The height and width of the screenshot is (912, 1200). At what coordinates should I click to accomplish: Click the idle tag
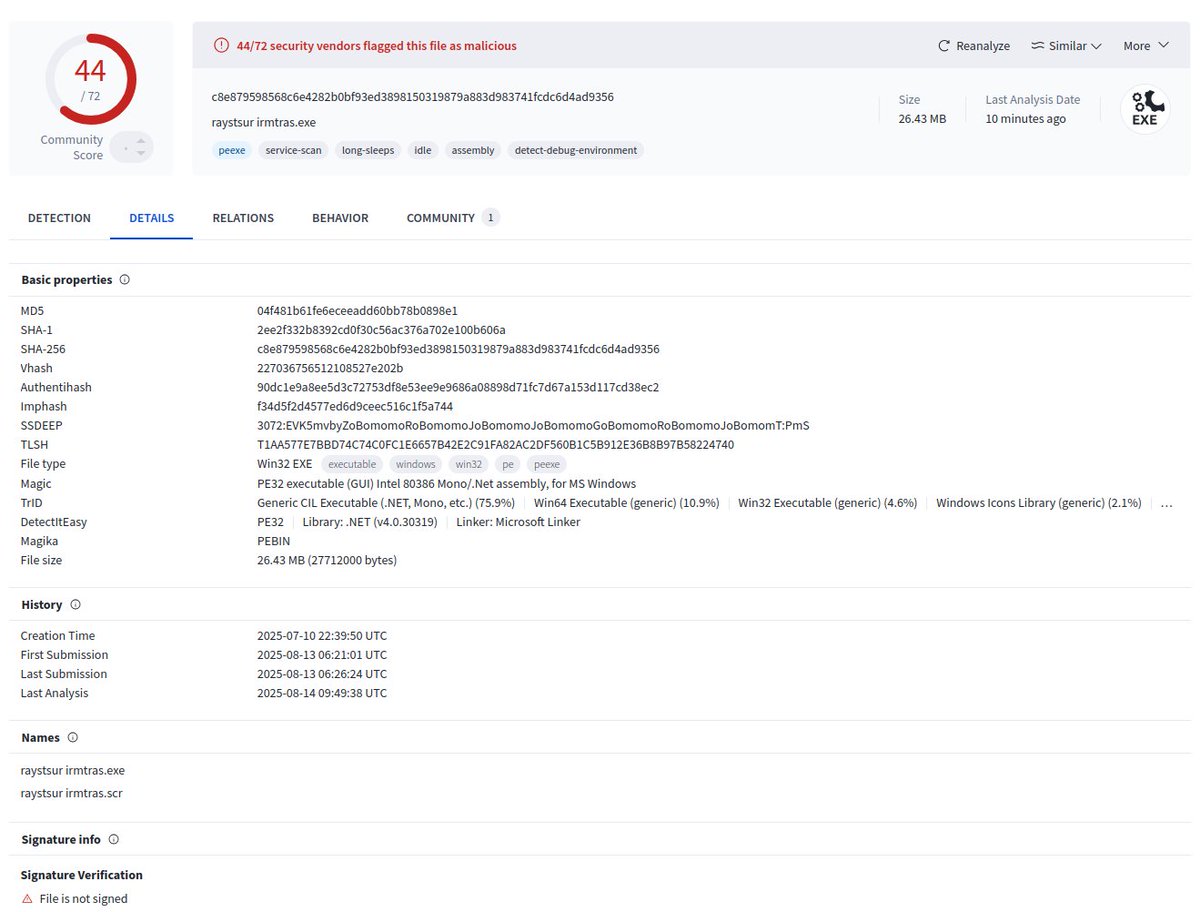(423, 150)
